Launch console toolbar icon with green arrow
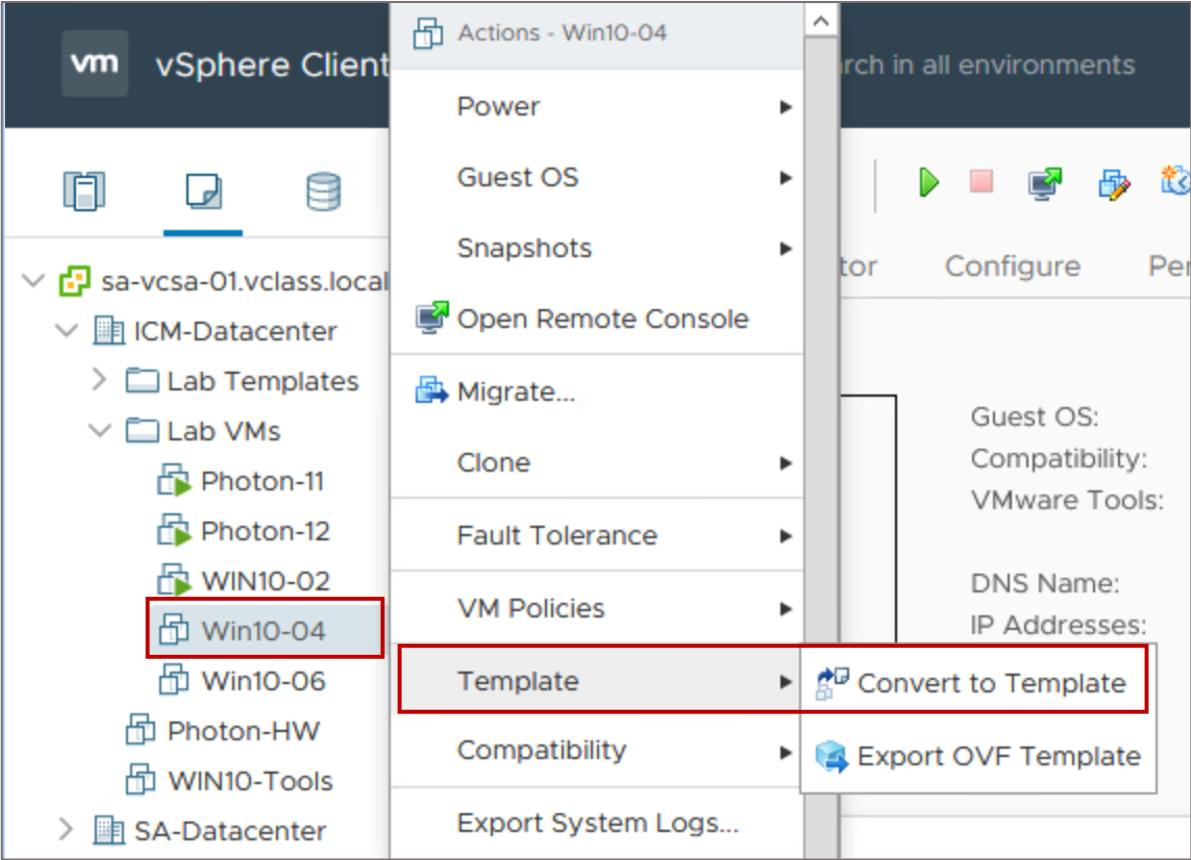The image size is (1191, 860). (x=1044, y=183)
